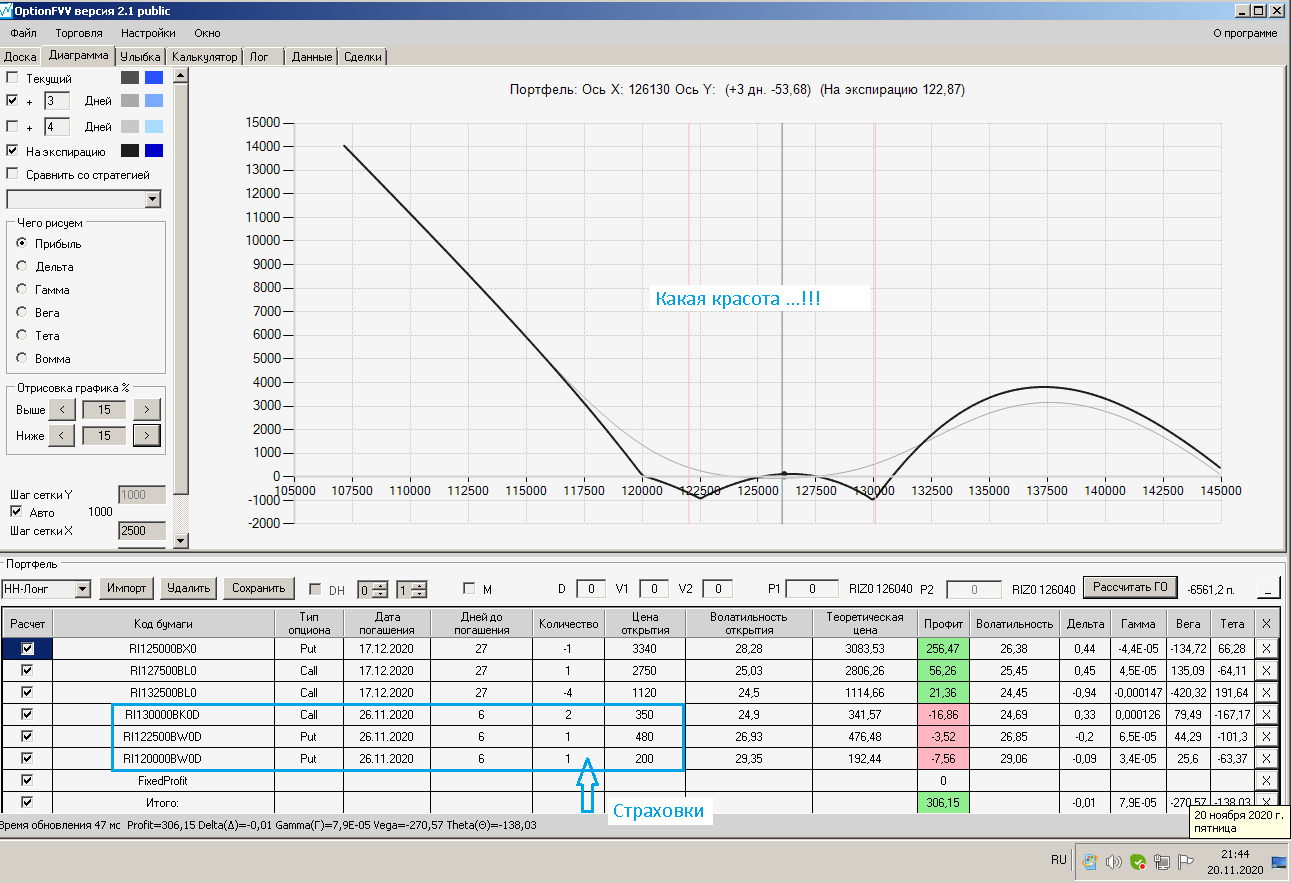Select the Вега radio button
Viewport: 1291px width, 883px height.
(22, 312)
